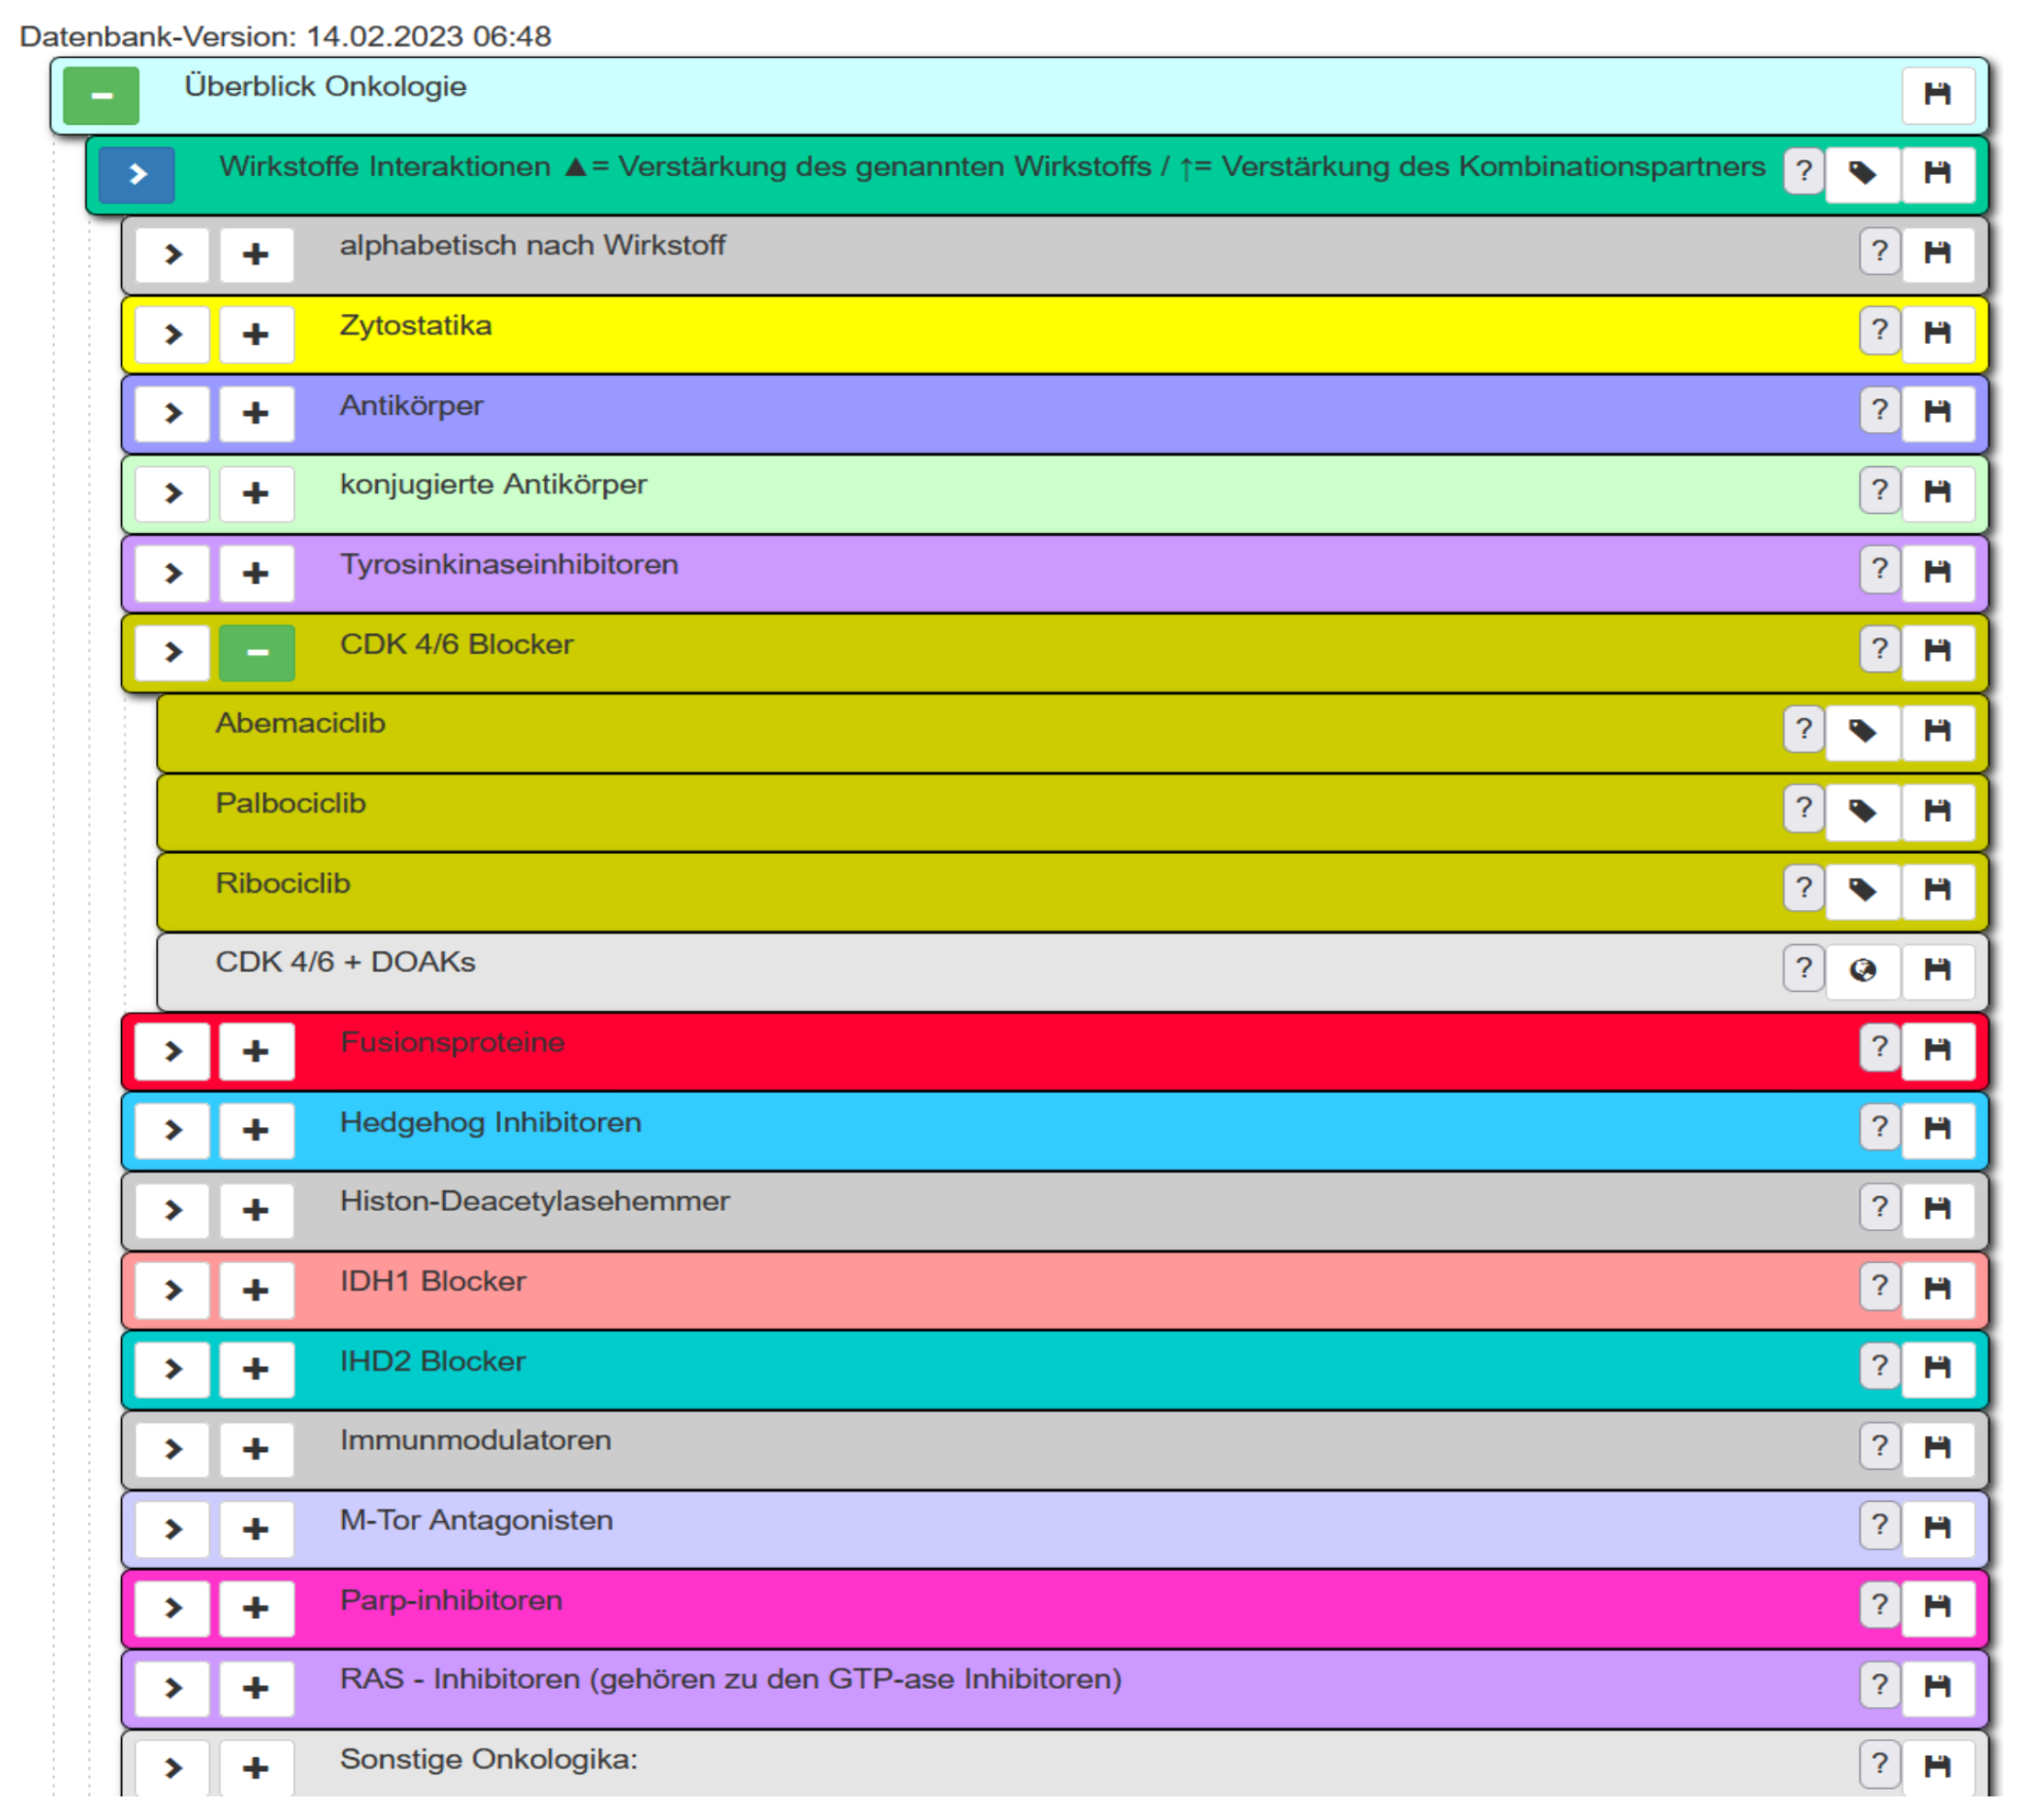Collapse the CDK 4/6 Blocker group with the minus button
2022x1820 pixels.
tap(257, 652)
